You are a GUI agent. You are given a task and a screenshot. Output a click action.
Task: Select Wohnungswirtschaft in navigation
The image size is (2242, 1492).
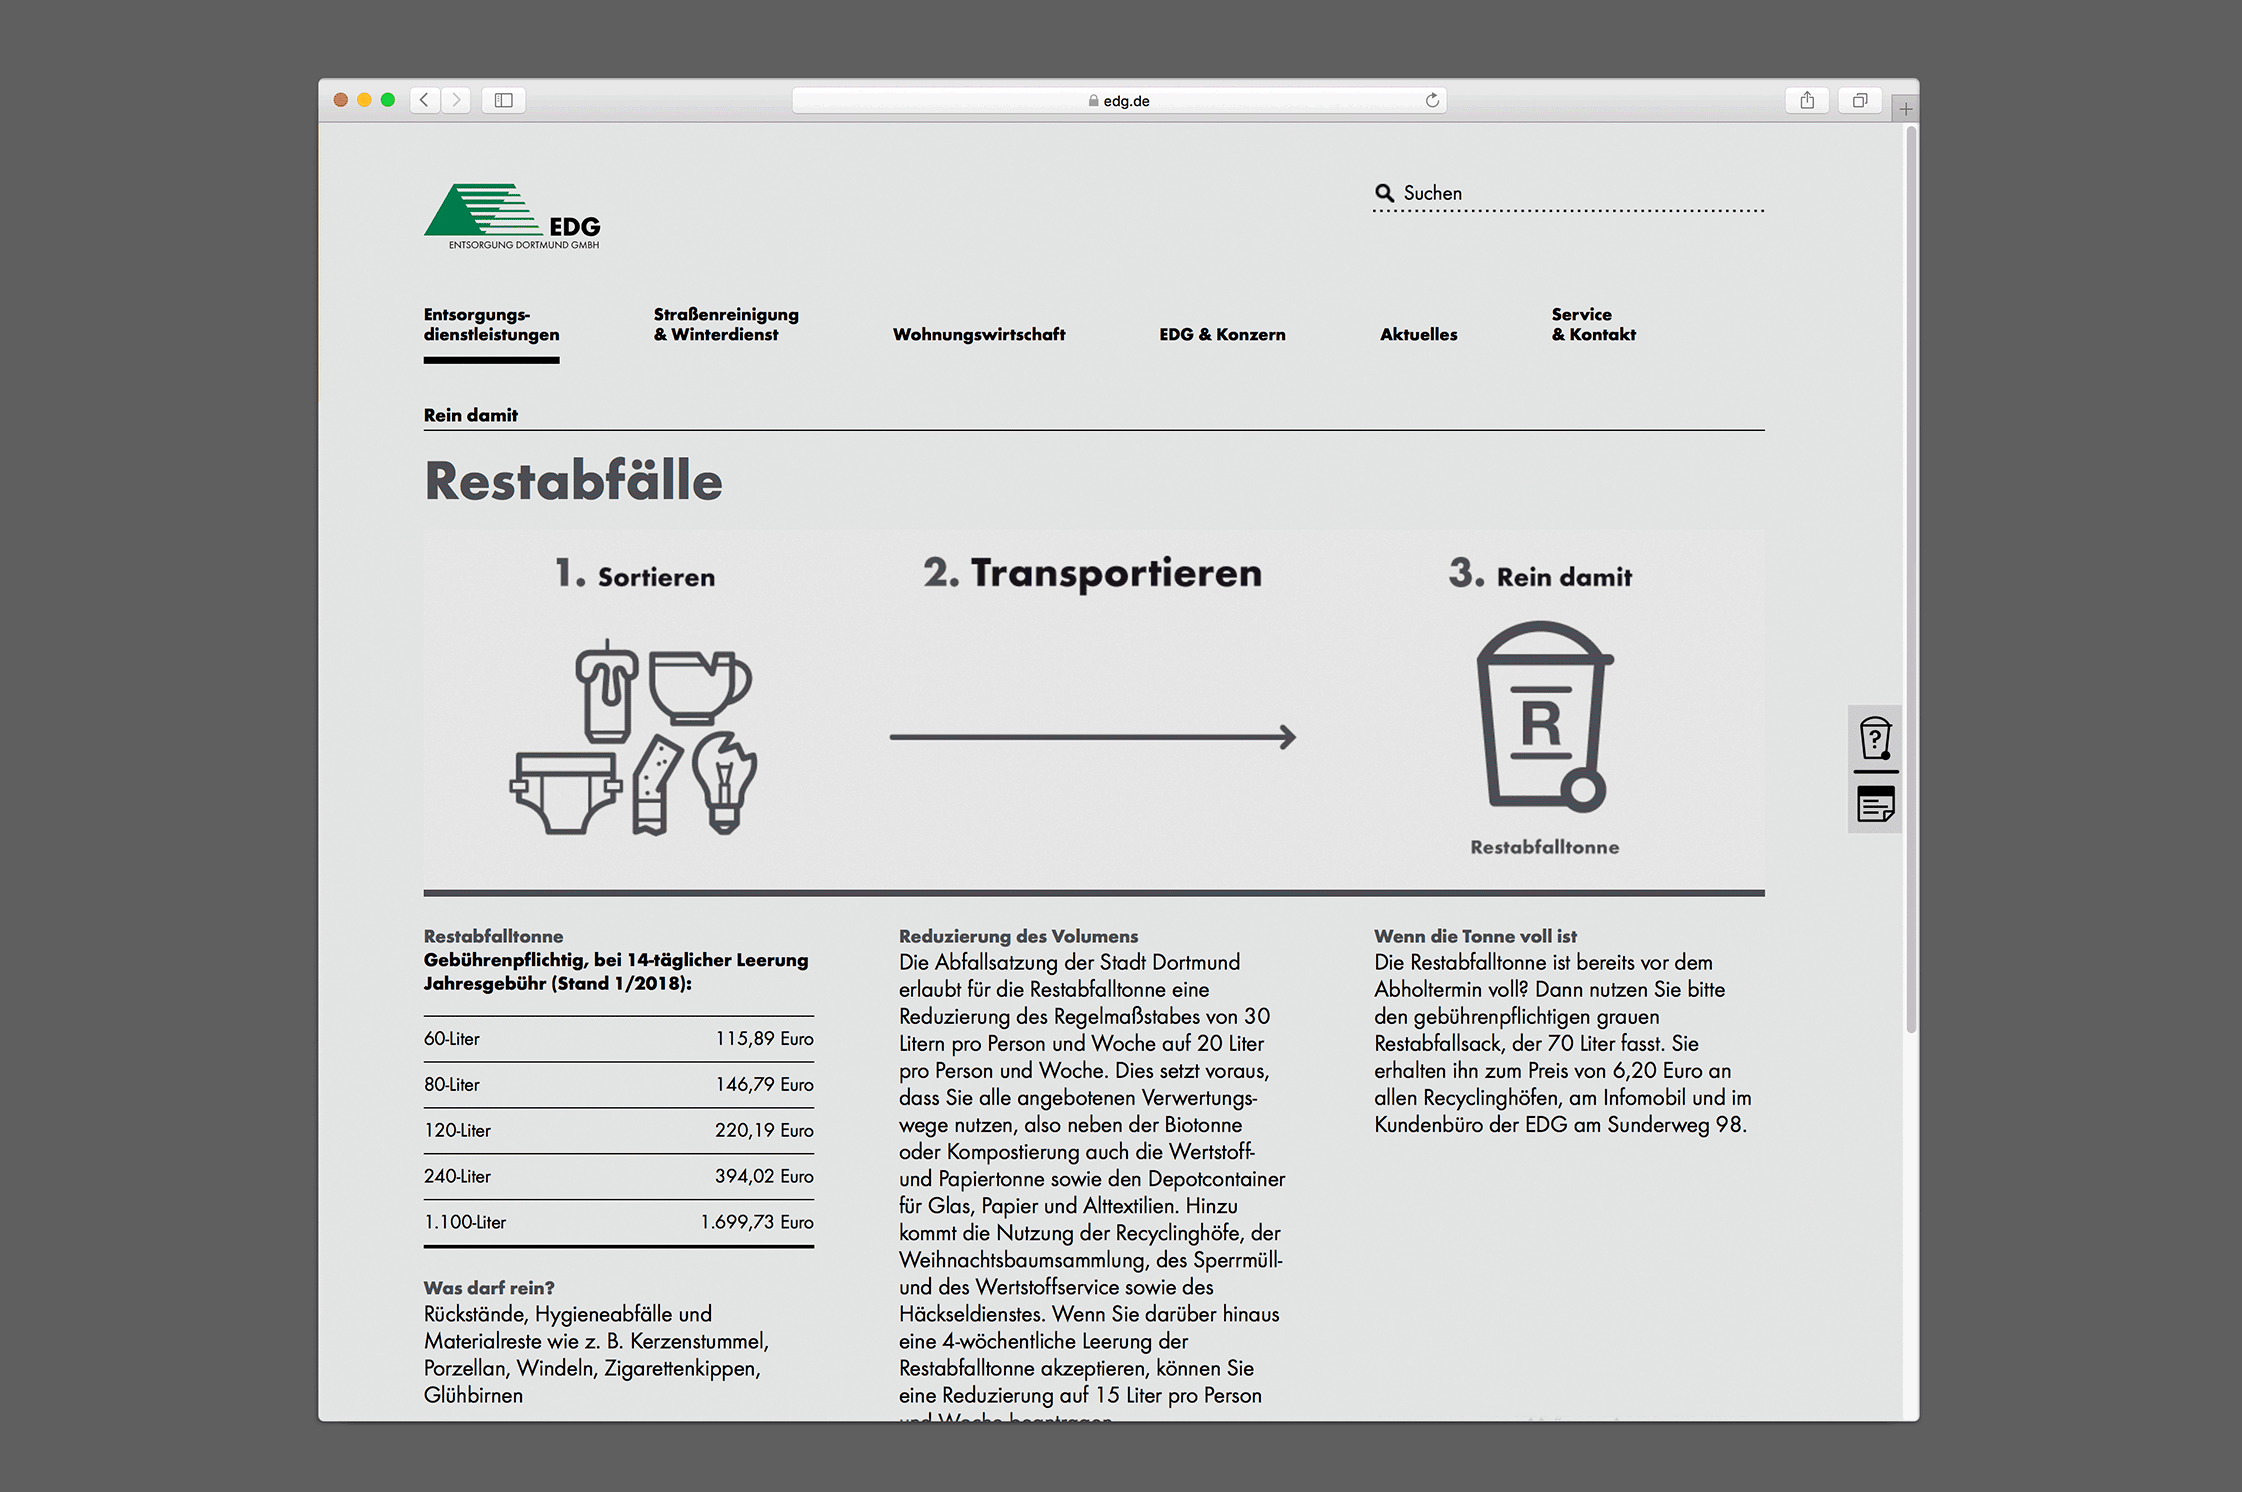pyautogui.click(x=978, y=334)
